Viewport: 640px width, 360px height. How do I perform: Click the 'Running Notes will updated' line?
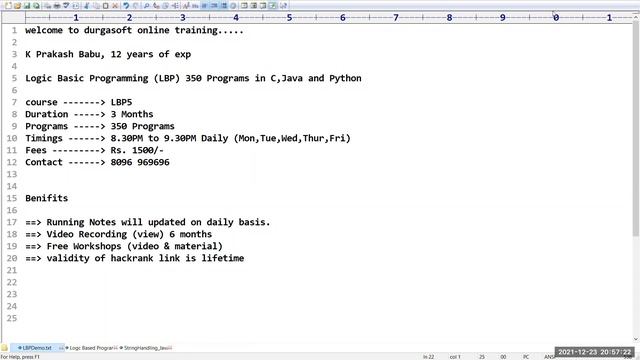(148, 222)
